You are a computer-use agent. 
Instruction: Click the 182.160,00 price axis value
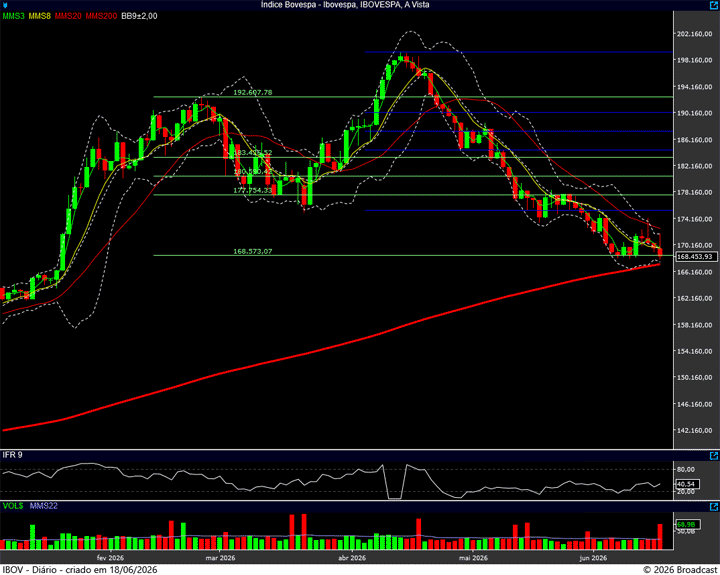pos(694,166)
